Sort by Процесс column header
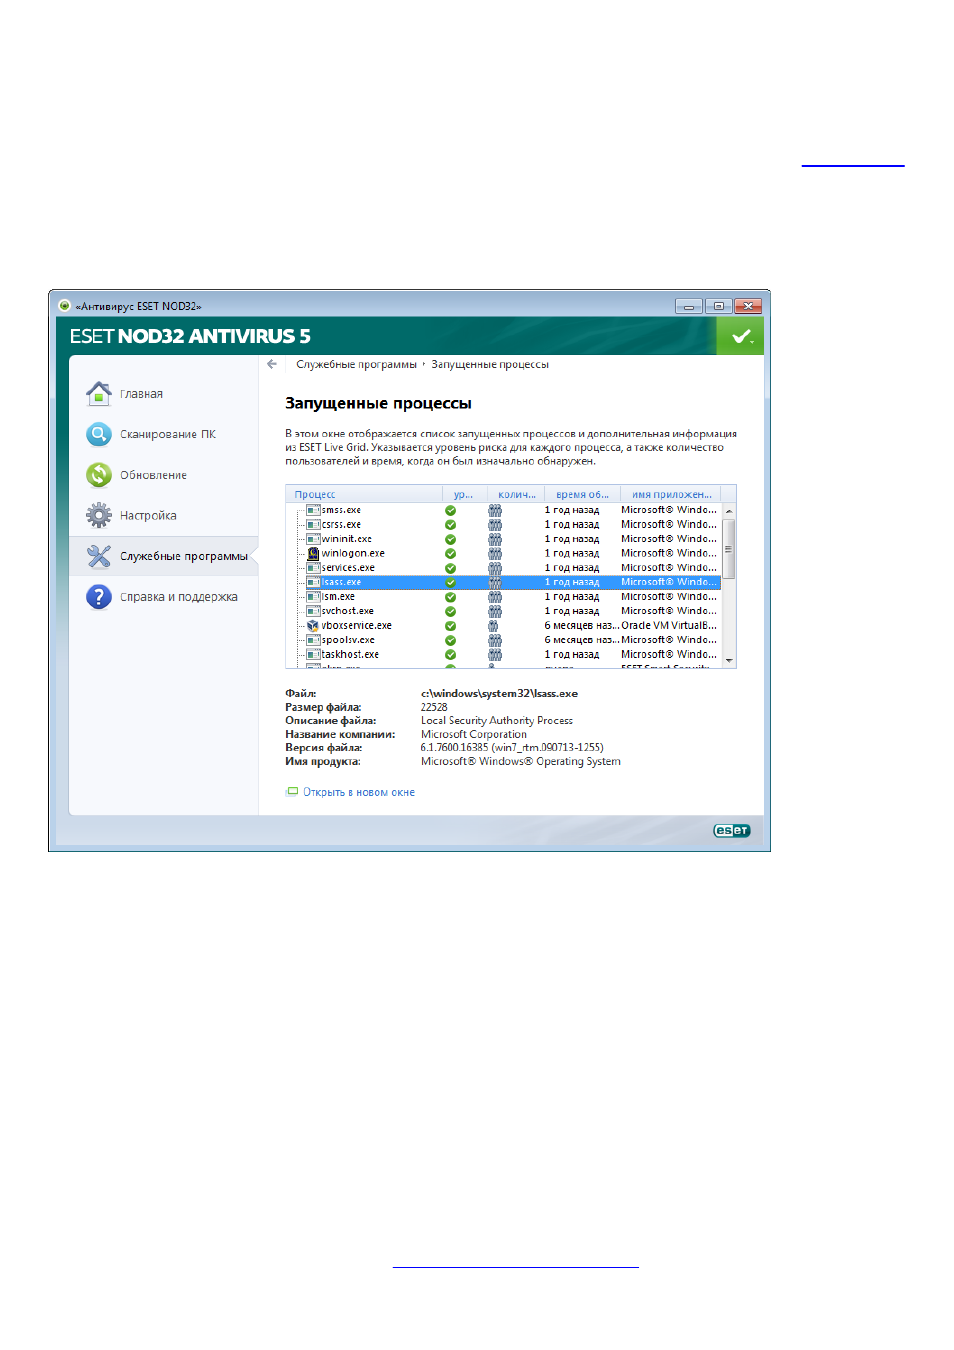954x1350 pixels. point(364,494)
